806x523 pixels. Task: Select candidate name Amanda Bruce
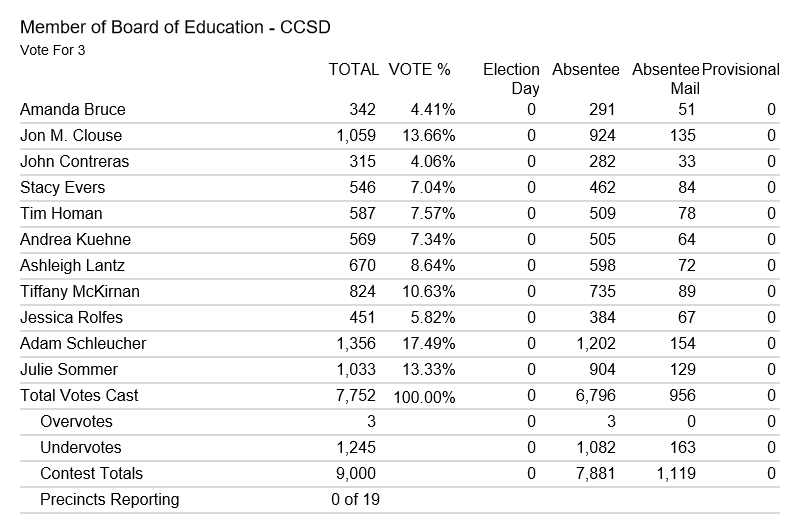(73, 110)
